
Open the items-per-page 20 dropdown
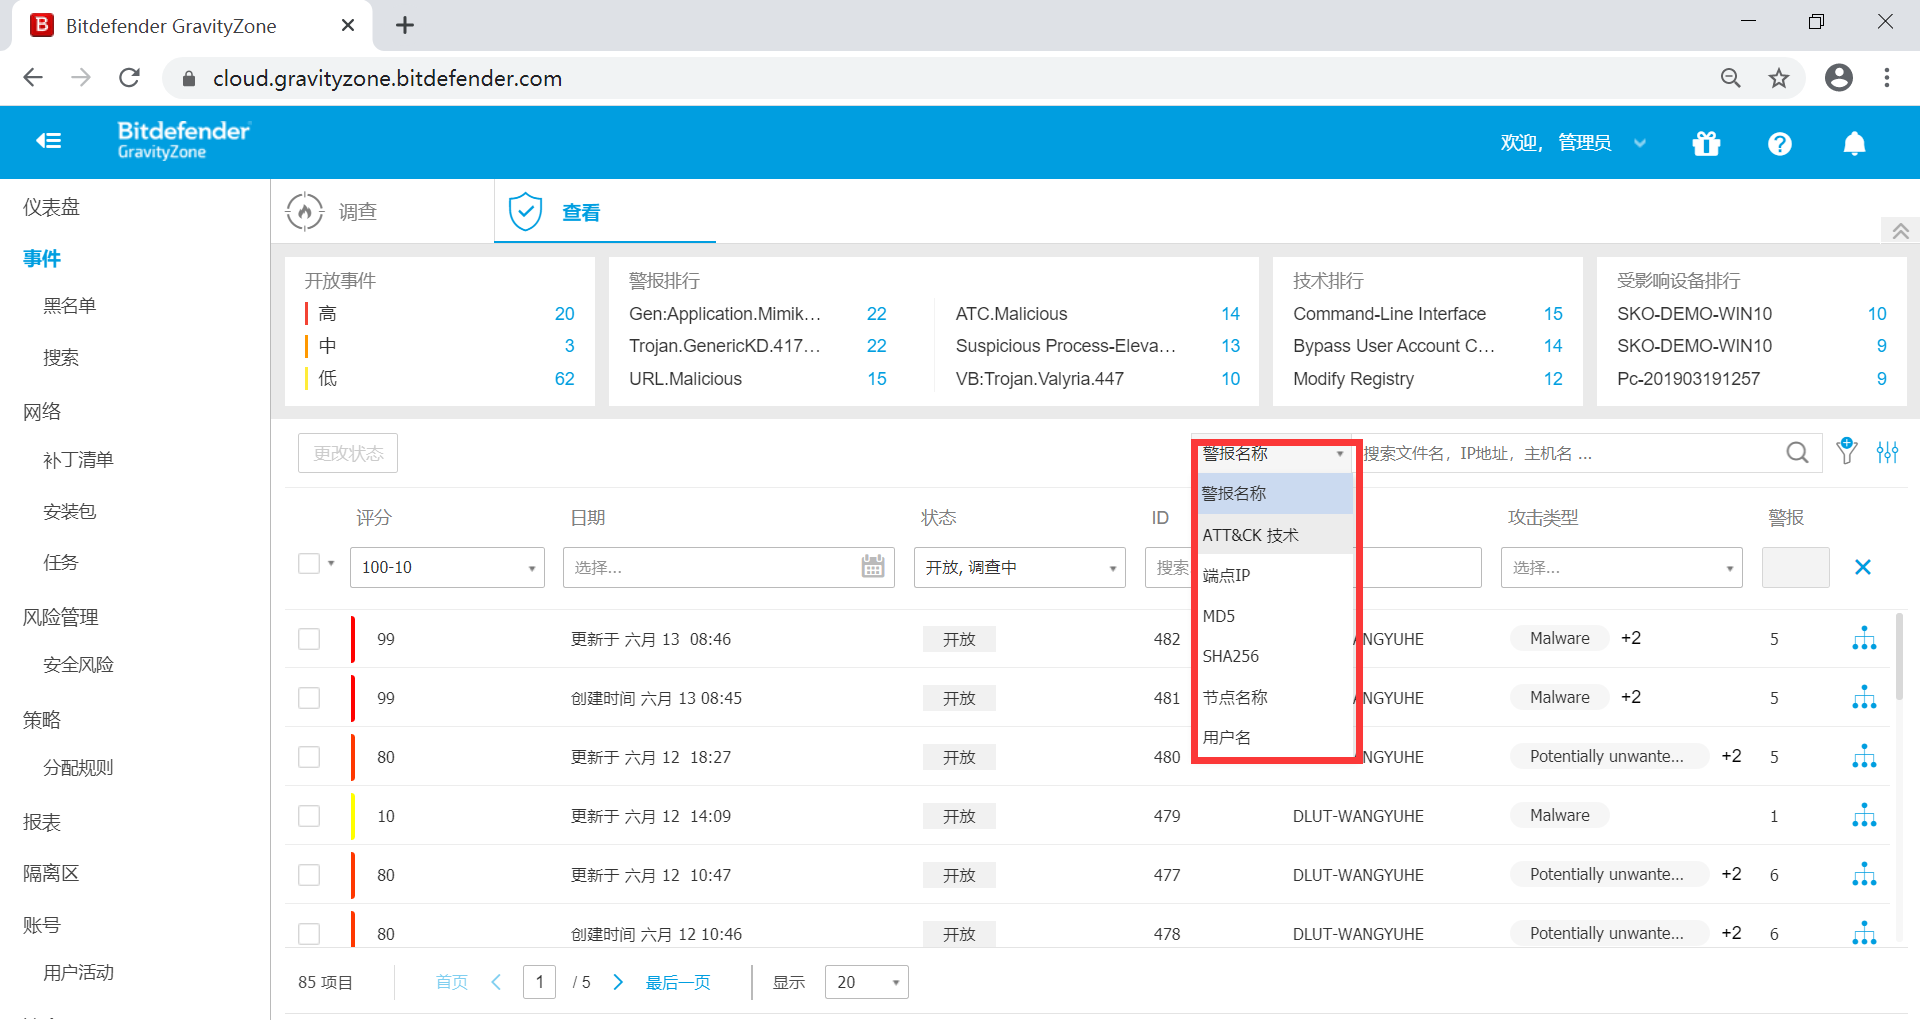(866, 982)
